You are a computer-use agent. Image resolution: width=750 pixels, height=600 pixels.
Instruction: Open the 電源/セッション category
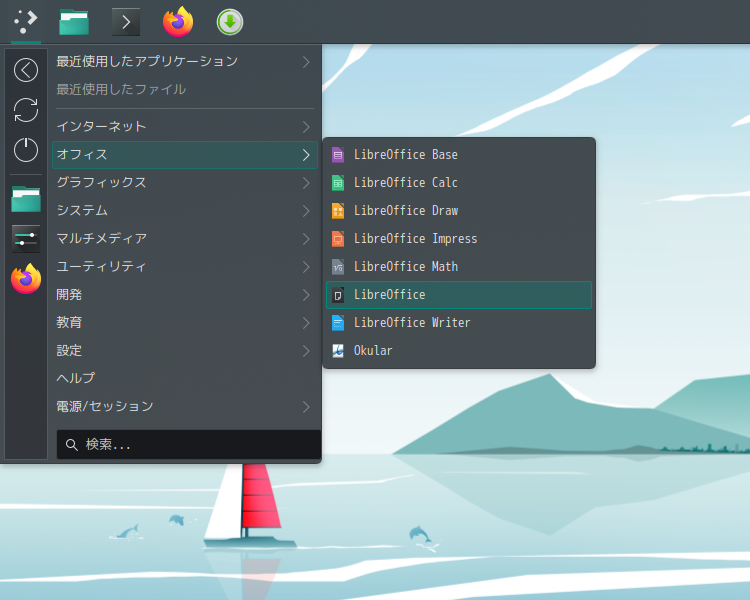pos(185,407)
